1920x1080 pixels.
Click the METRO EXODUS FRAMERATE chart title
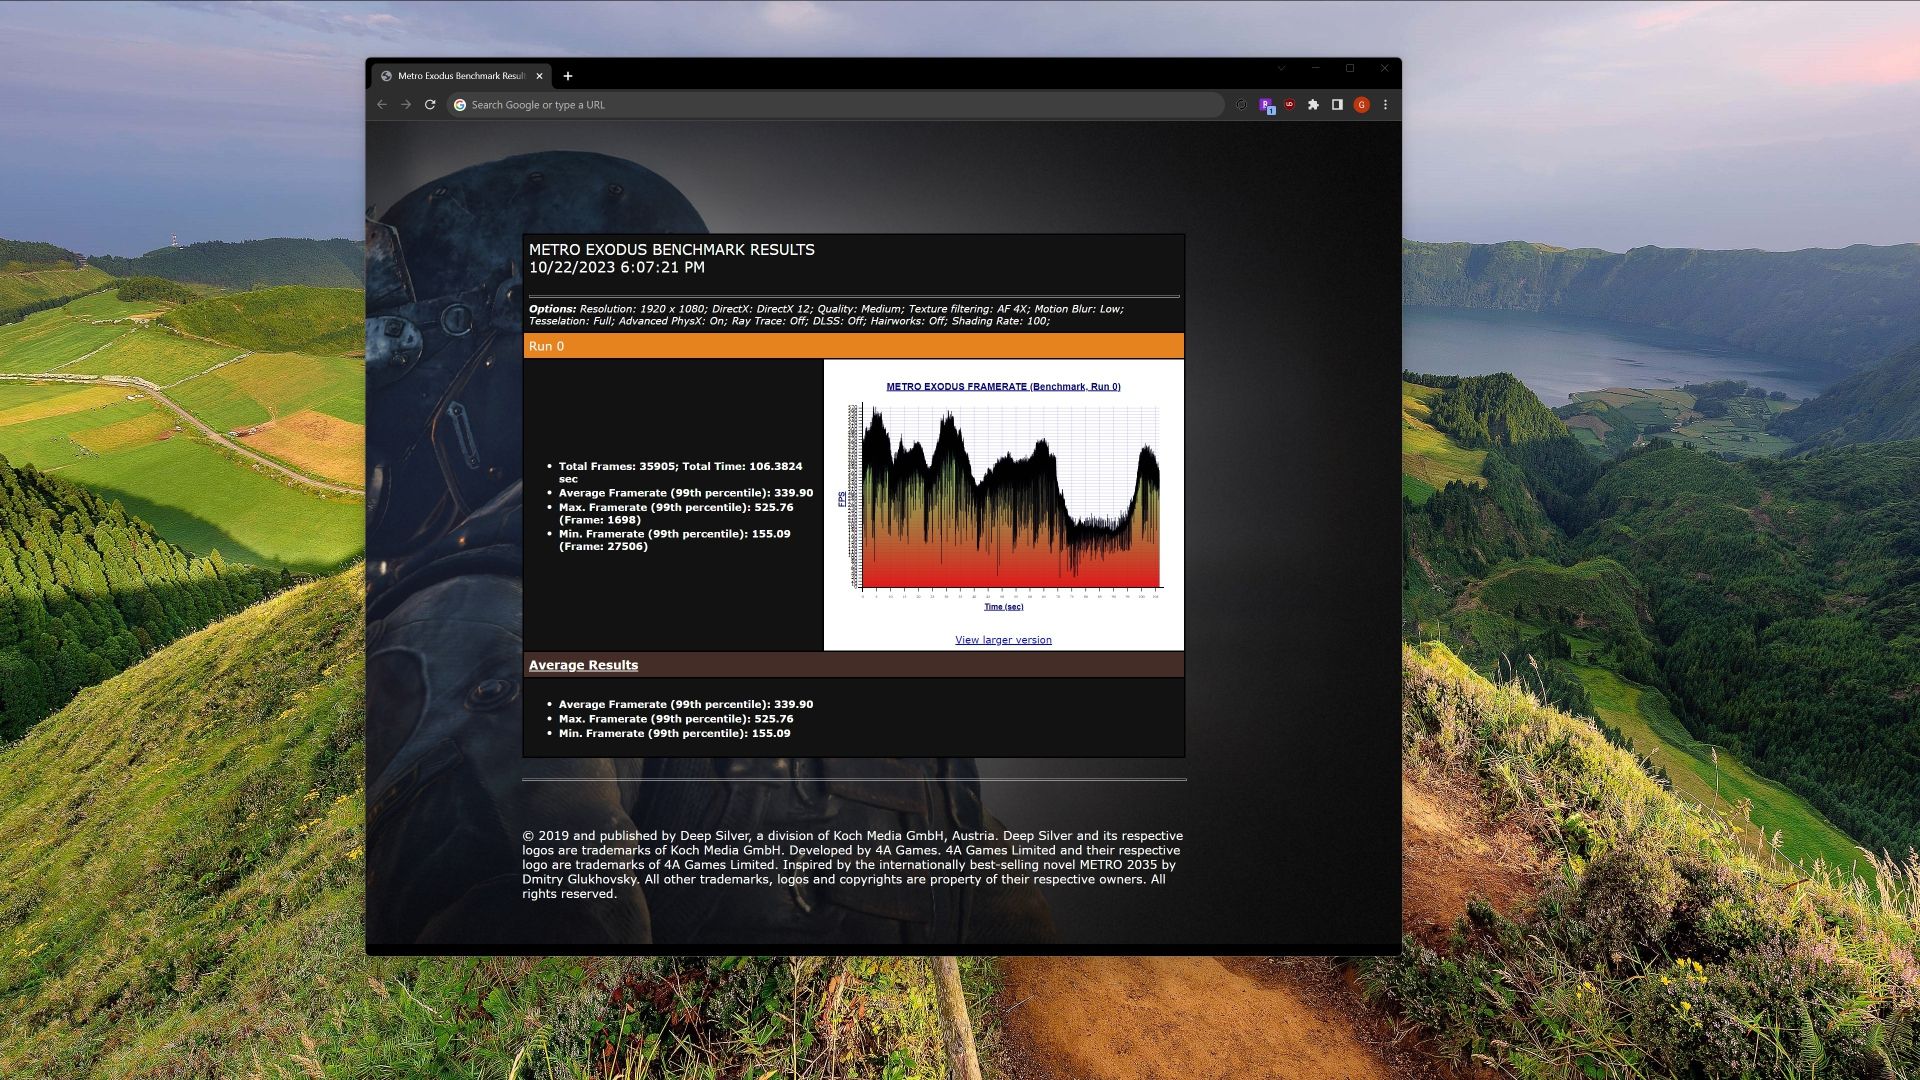[x=1003, y=386]
